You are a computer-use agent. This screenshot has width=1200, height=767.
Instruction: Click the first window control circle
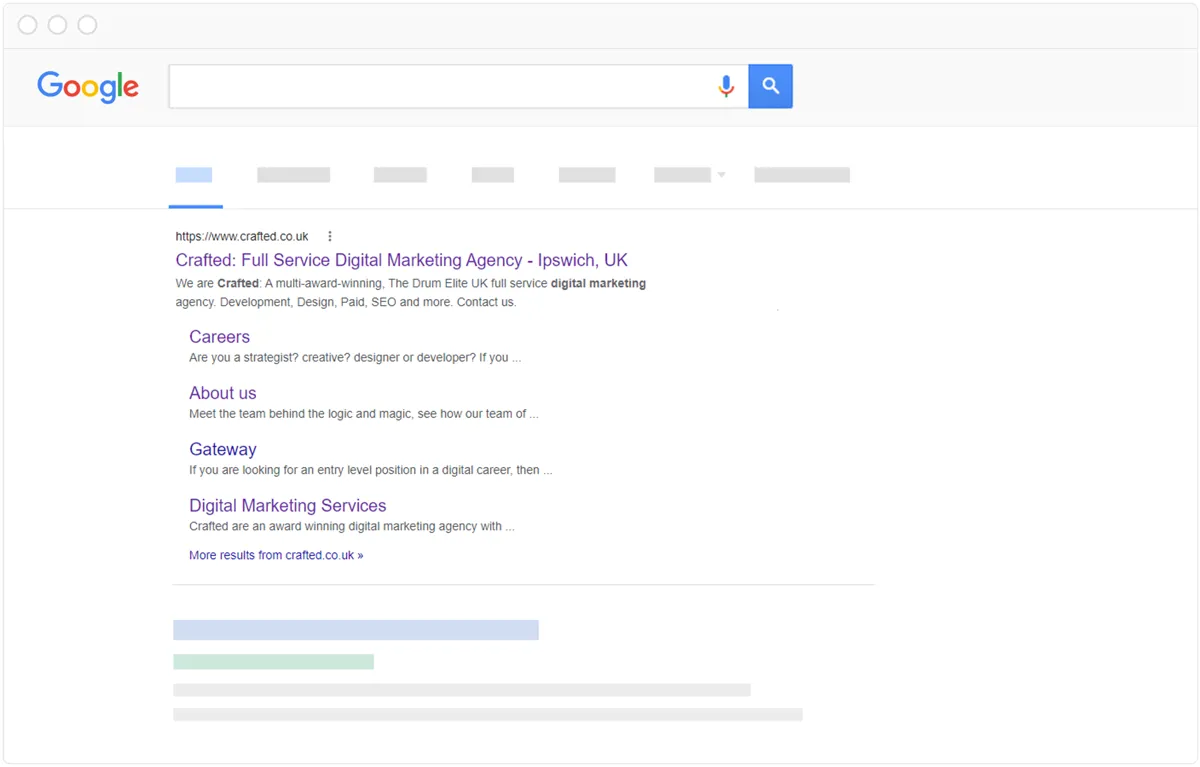click(x=28, y=25)
